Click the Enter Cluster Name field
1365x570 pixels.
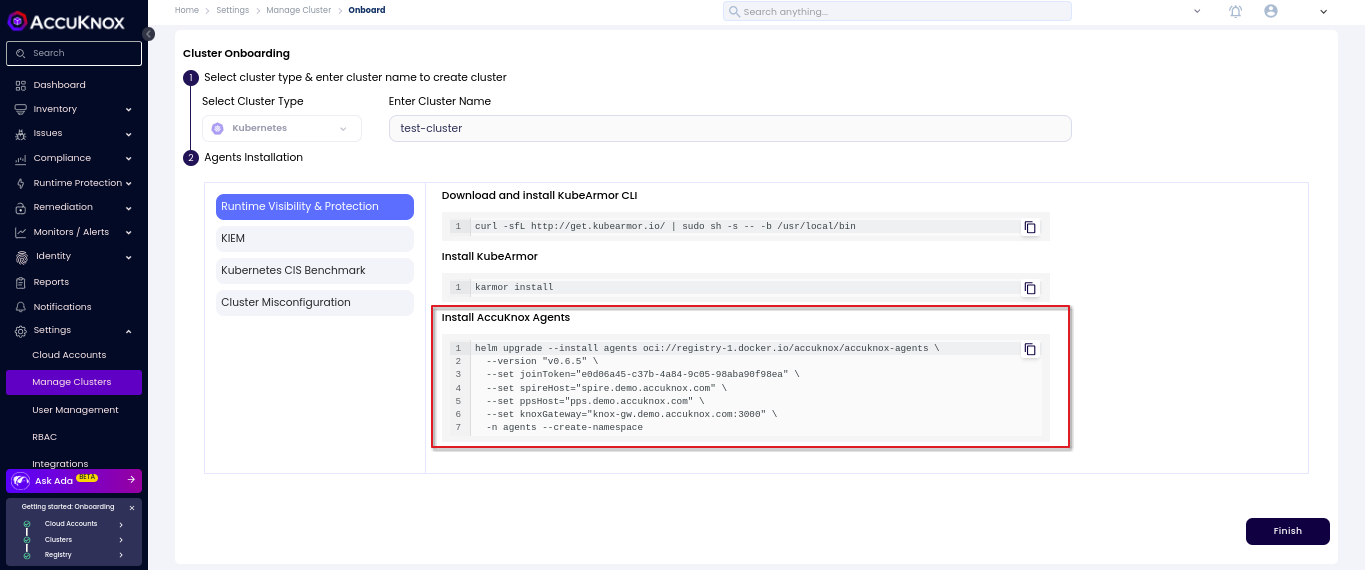(730, 129)
